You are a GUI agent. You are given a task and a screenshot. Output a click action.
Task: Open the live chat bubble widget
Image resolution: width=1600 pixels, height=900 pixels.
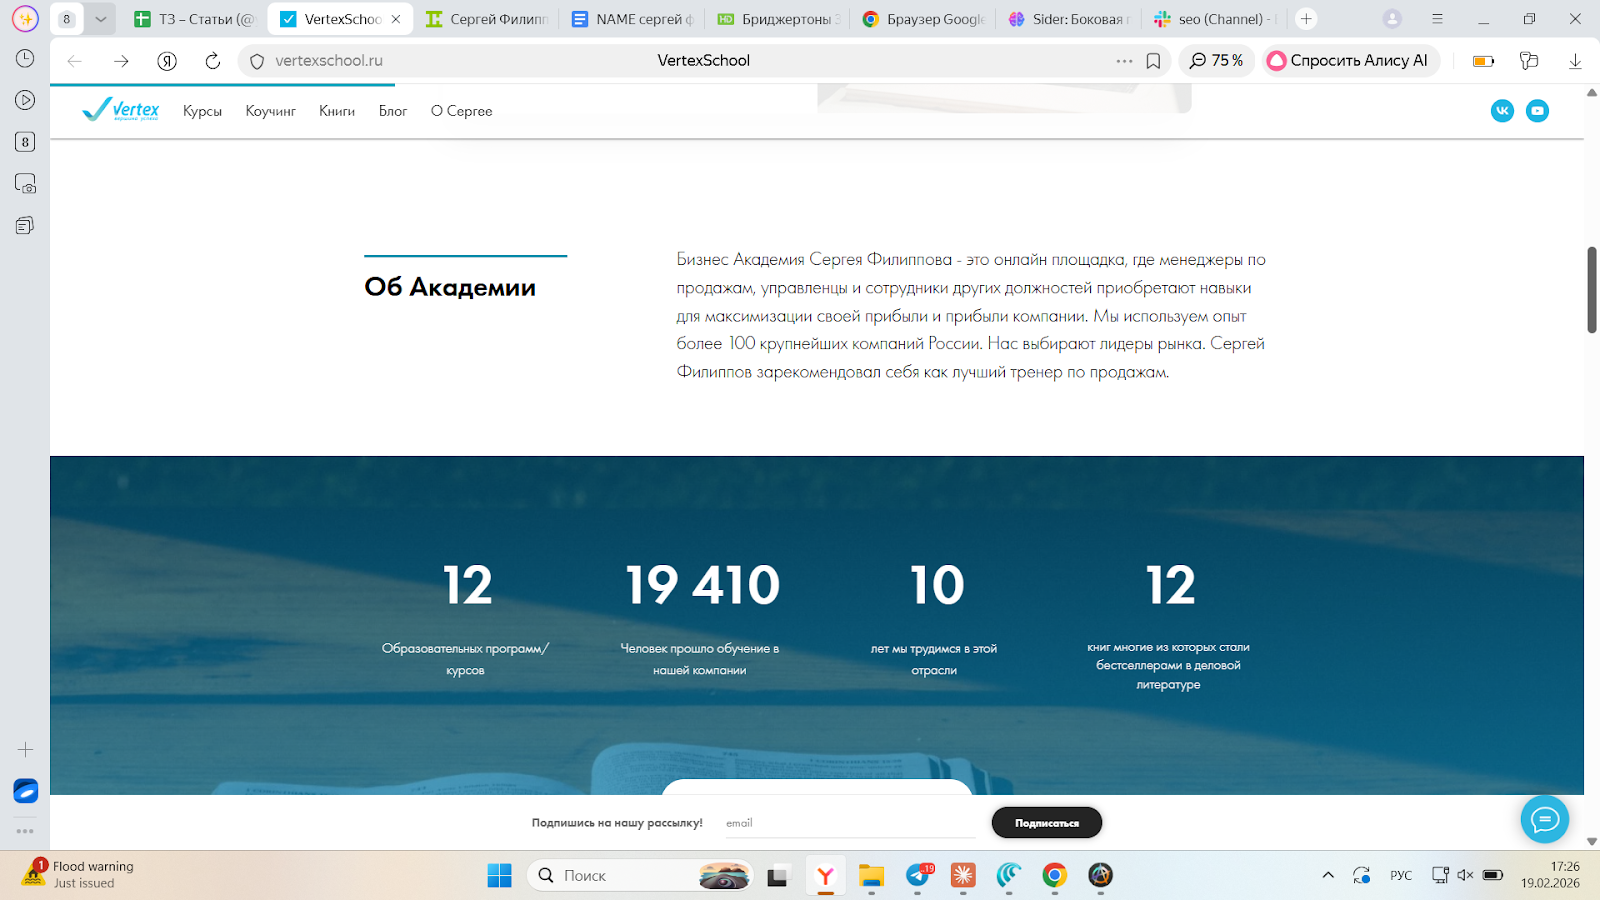(x=1544, y=820)
